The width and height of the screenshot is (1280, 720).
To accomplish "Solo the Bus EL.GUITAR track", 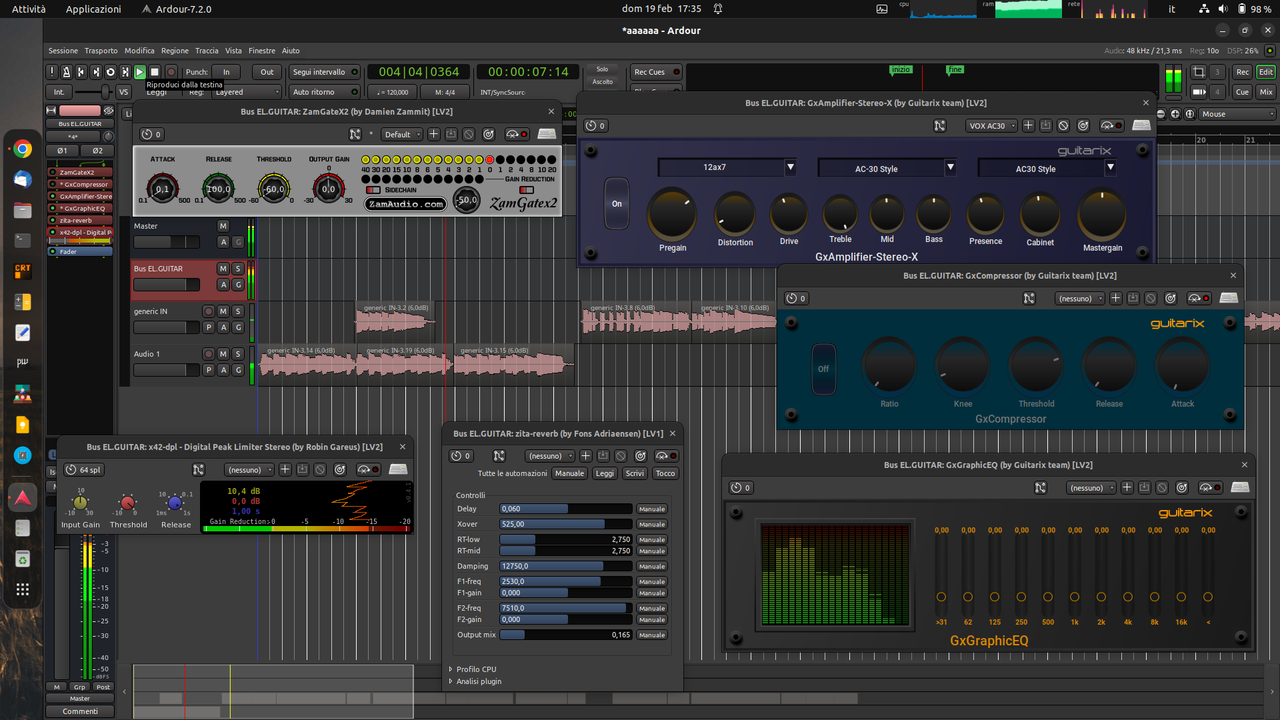I will [x=238, y=269].
